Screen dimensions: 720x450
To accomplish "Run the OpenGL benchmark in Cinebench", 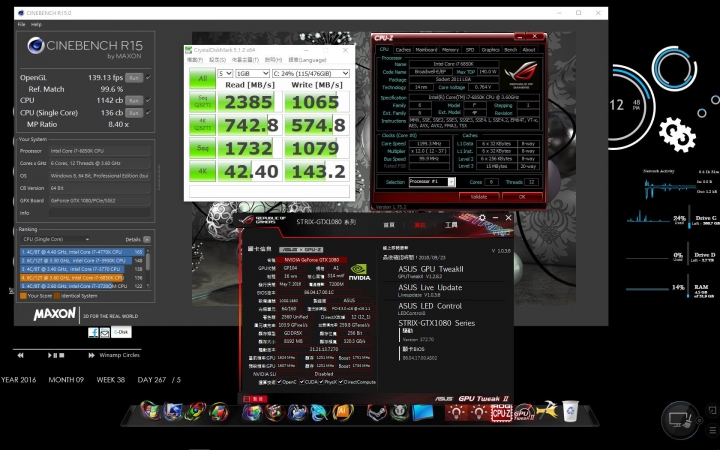I will tap(134, 78).
